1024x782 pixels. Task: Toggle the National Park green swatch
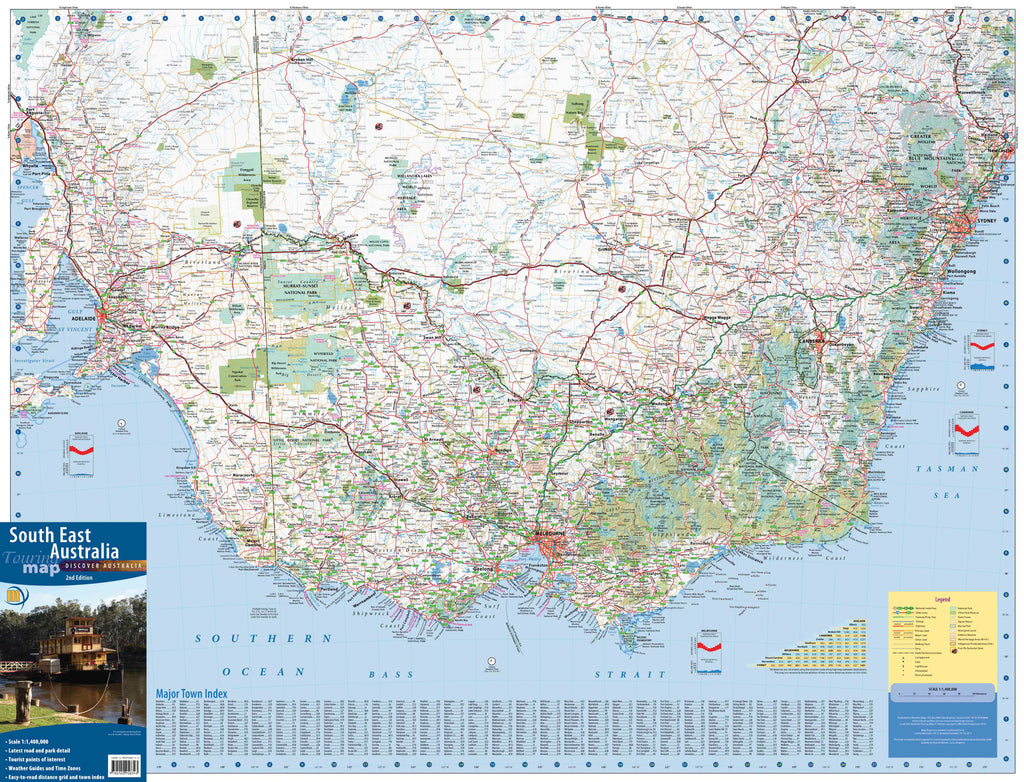[952, 608]
